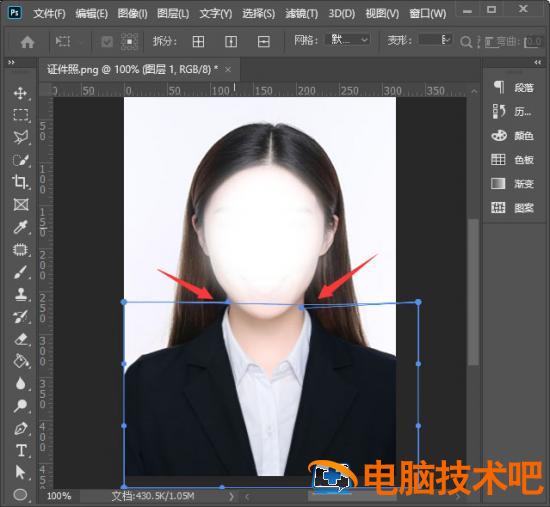Select the Clone Stamp tool
This screenshot has width=550, height=507.
pos(20,294)
